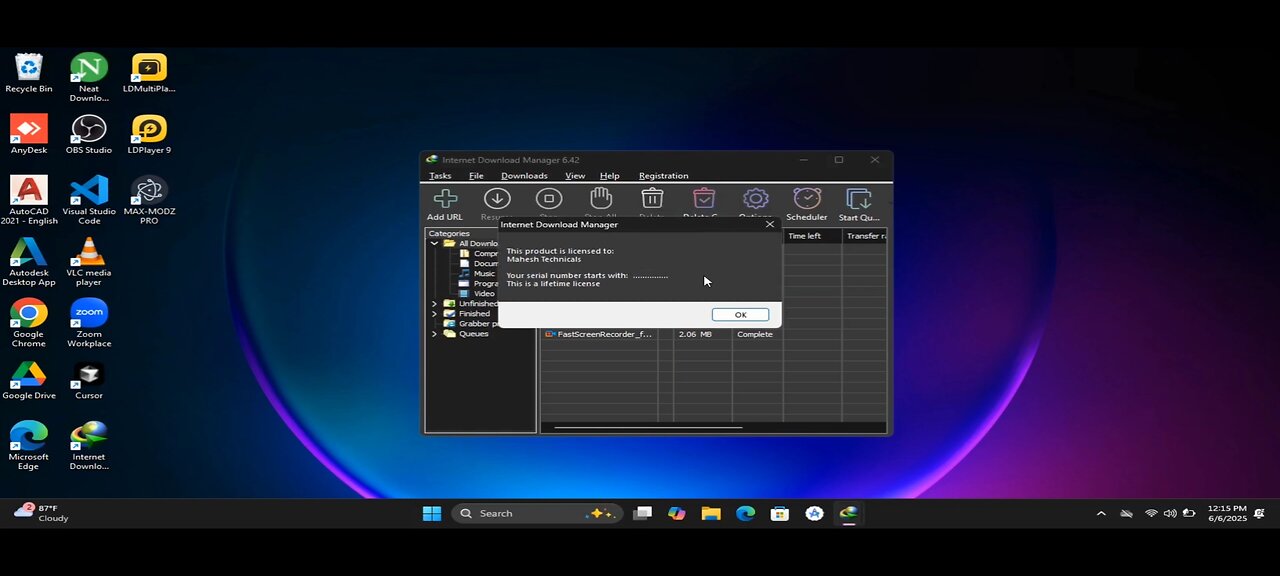Open the weather widget showing 87°F

tap(42, 513)
